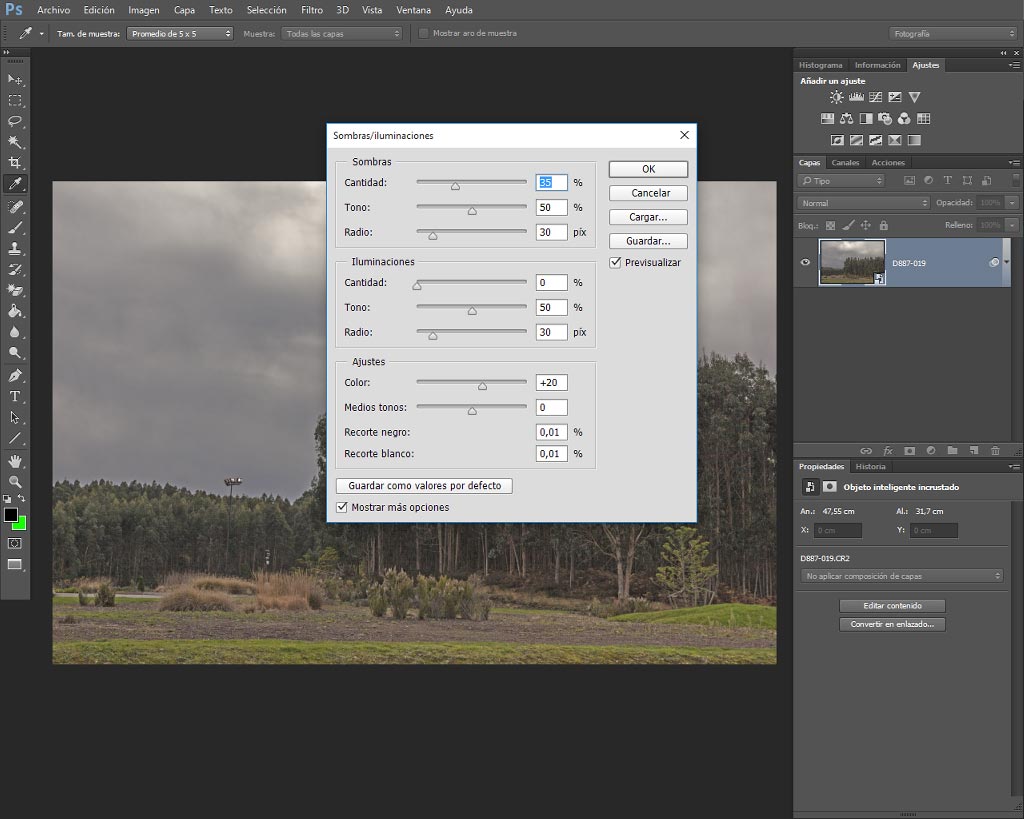Viewport: 1024px width, 819px height.
Task: Click the lock all layer icon
Action: pyautogui.click(x=884, y=225)
